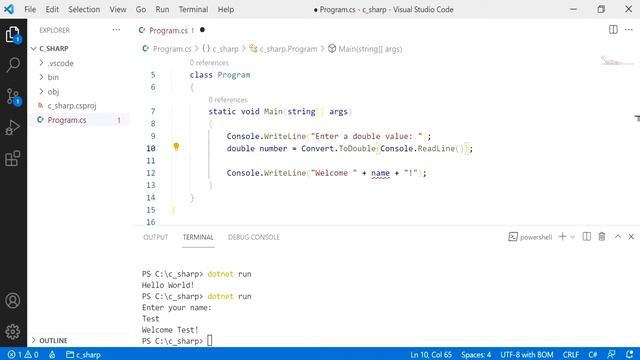640x360 pixels.
Task: Click the underlined 'name' variable on line 12
Action: pos(380,173)
